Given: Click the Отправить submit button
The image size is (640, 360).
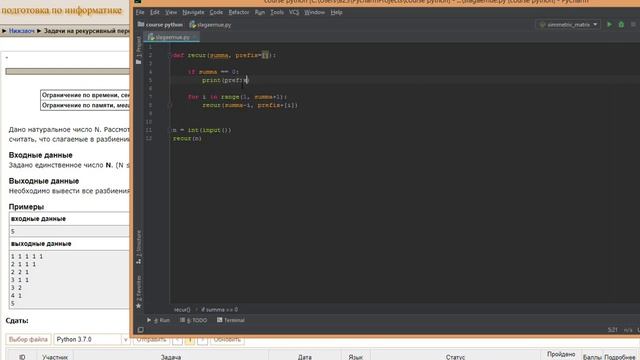Looking at the screenshot, I should coord(151,339).
